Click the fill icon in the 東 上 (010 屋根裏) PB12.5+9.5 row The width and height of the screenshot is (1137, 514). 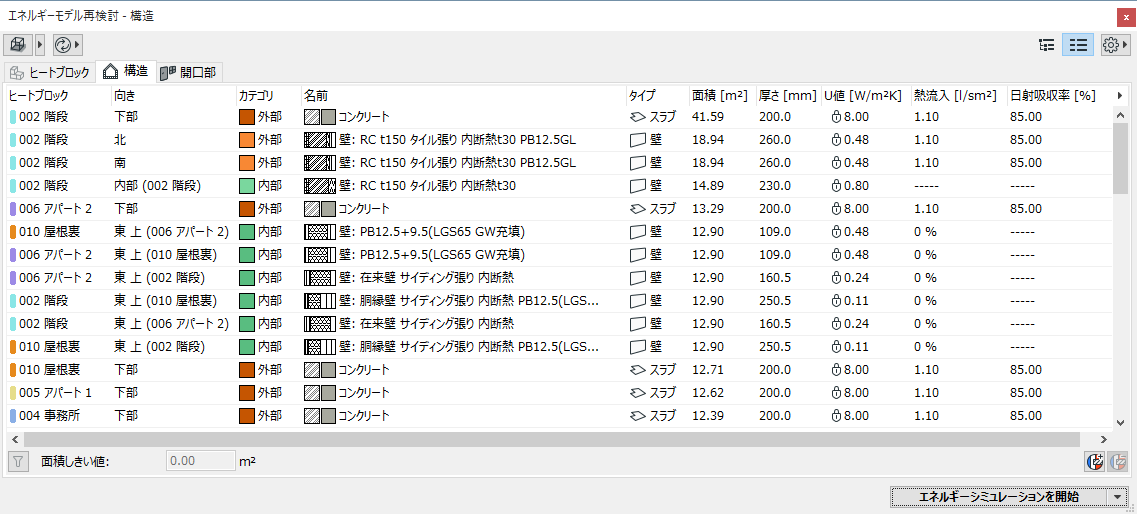320,255
